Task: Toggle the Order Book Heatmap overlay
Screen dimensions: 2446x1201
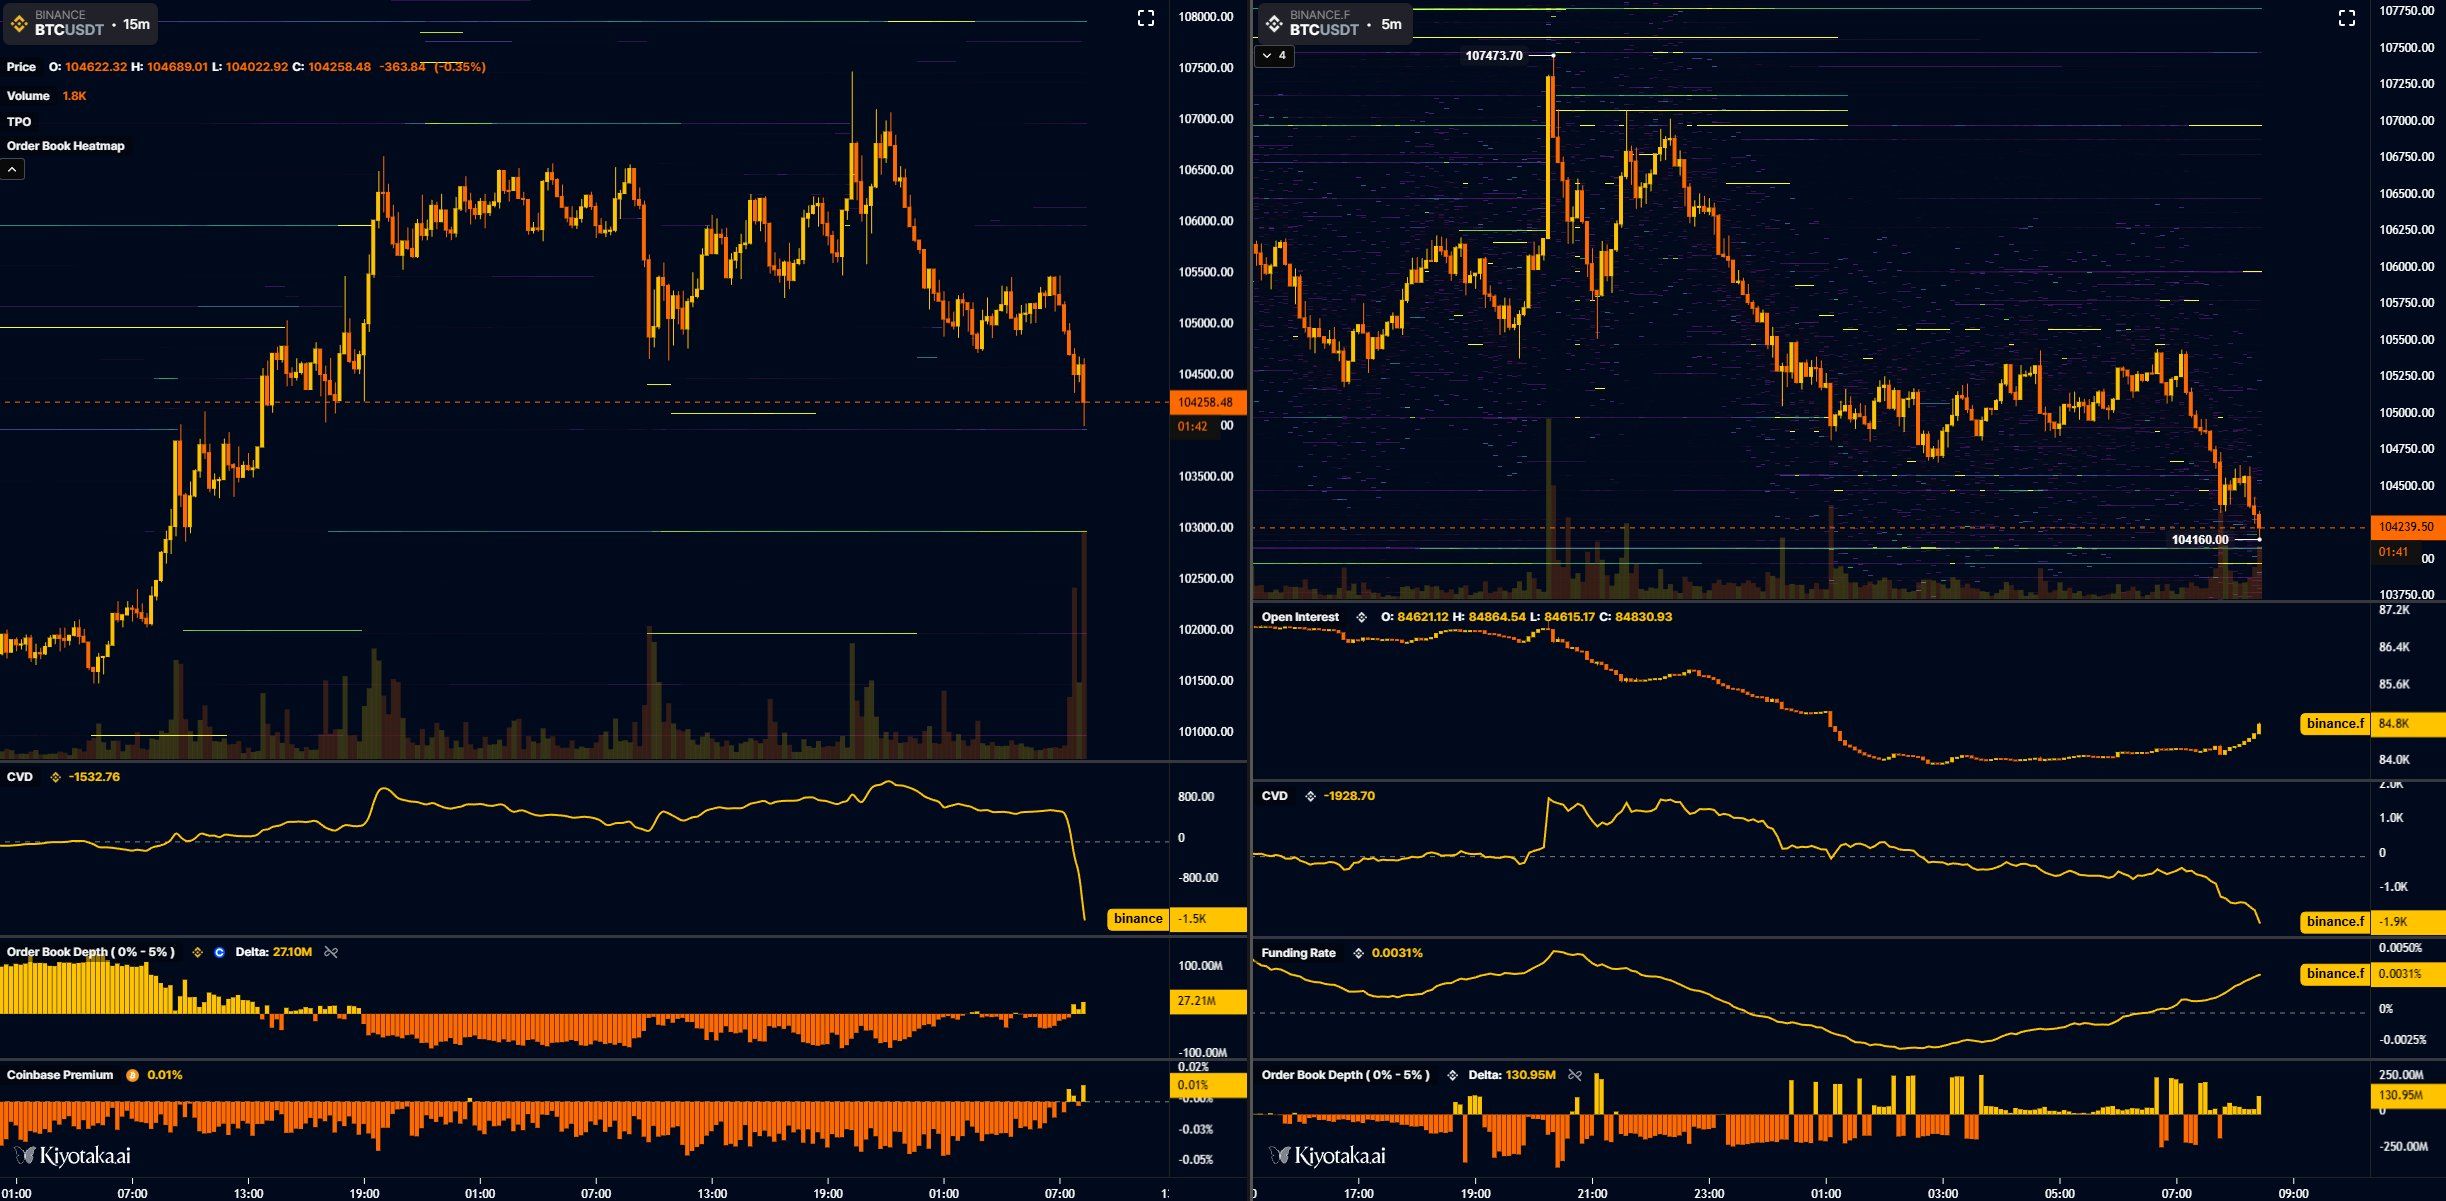Action: pos(65,145)
